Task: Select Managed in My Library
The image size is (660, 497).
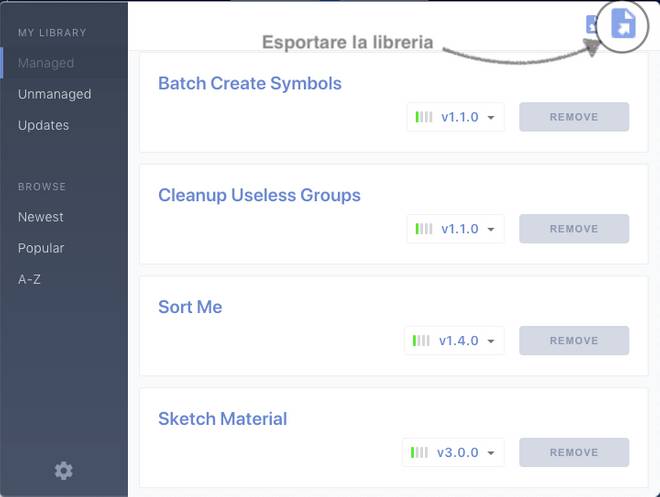Action: click(46, 63)
